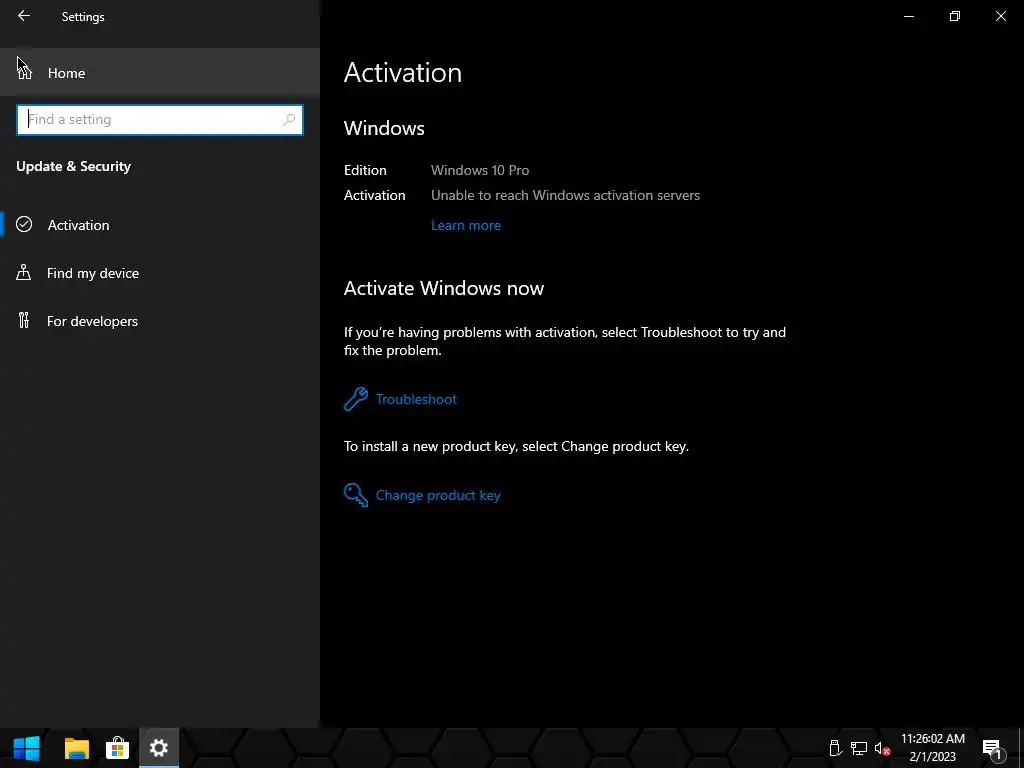Open the Windows Start menu
1024x768 pixels.
27,748
